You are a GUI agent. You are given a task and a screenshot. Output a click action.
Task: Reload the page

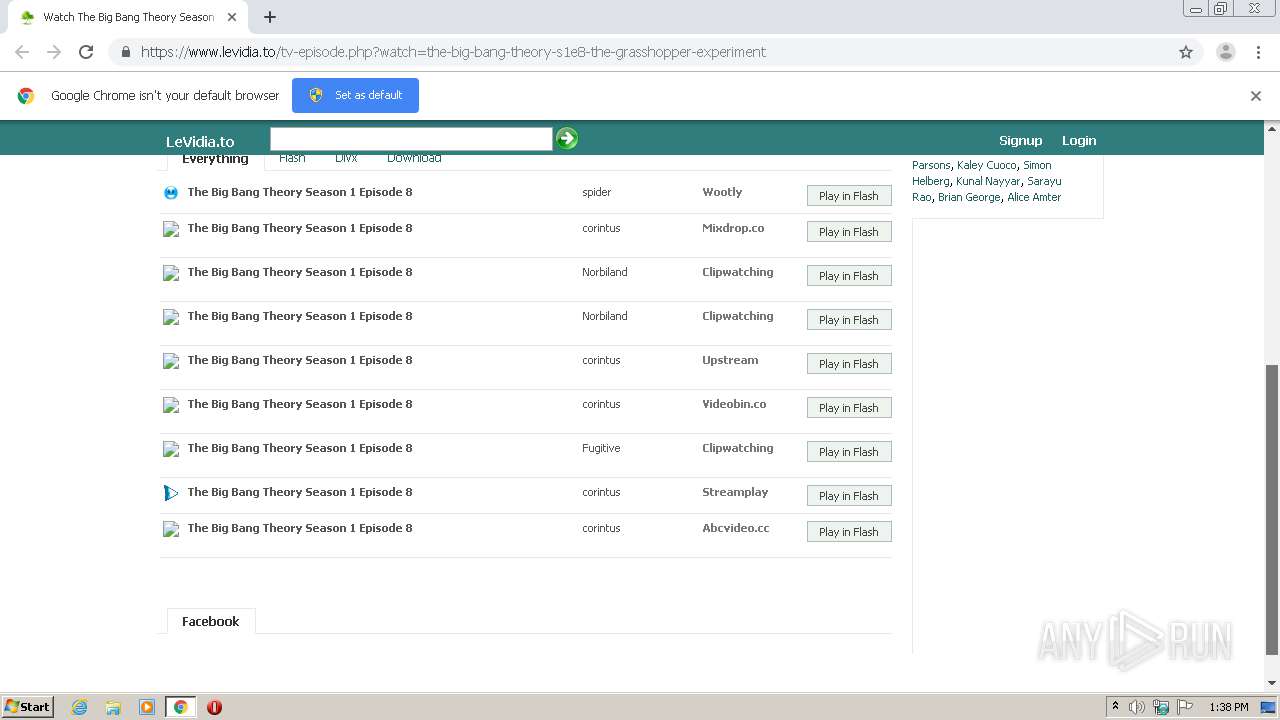86,52
